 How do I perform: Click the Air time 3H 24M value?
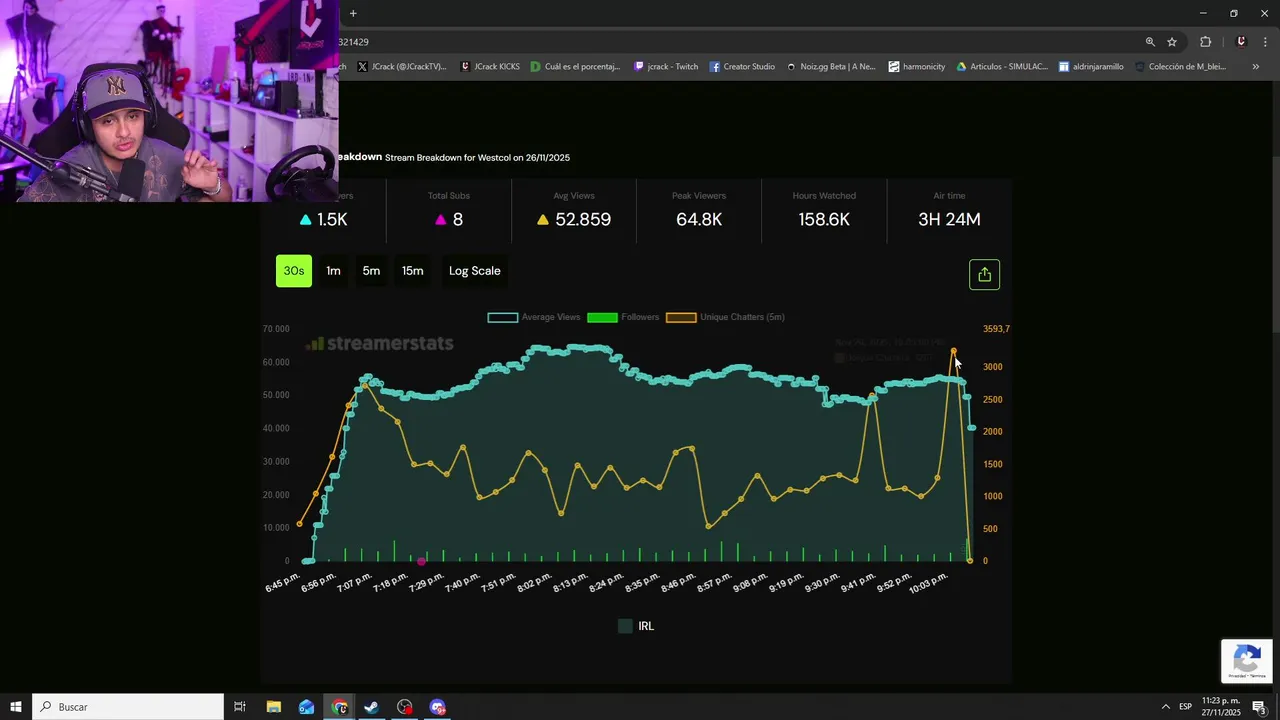[x=949, y=220]
